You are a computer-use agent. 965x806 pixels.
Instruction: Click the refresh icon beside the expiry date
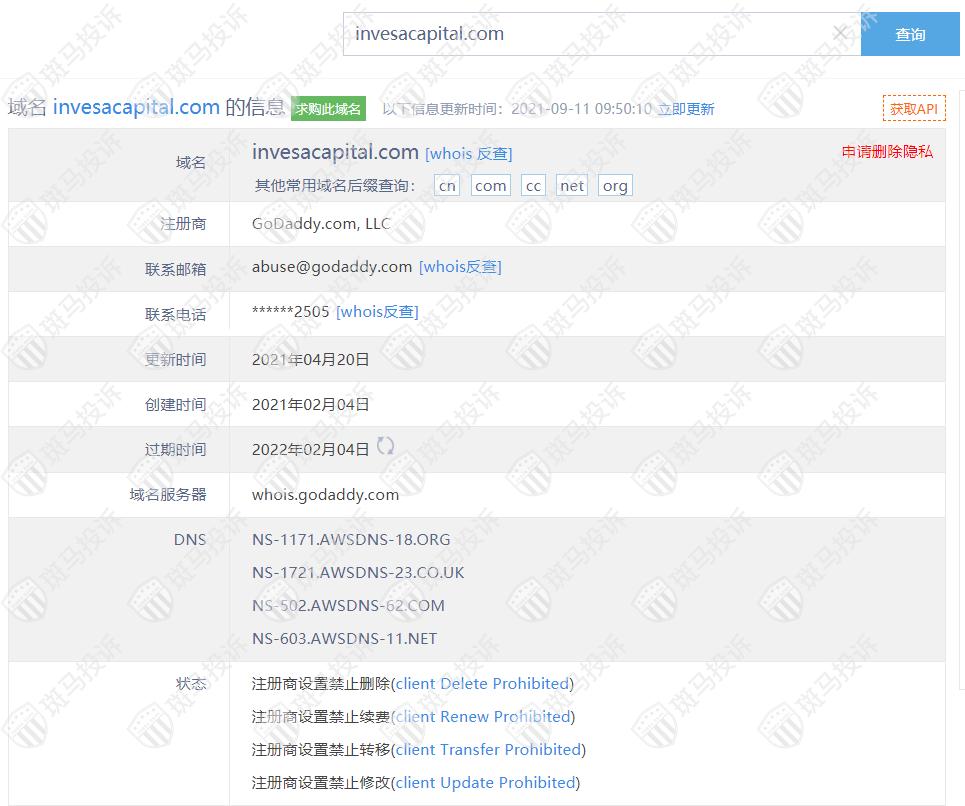[385, 447]
